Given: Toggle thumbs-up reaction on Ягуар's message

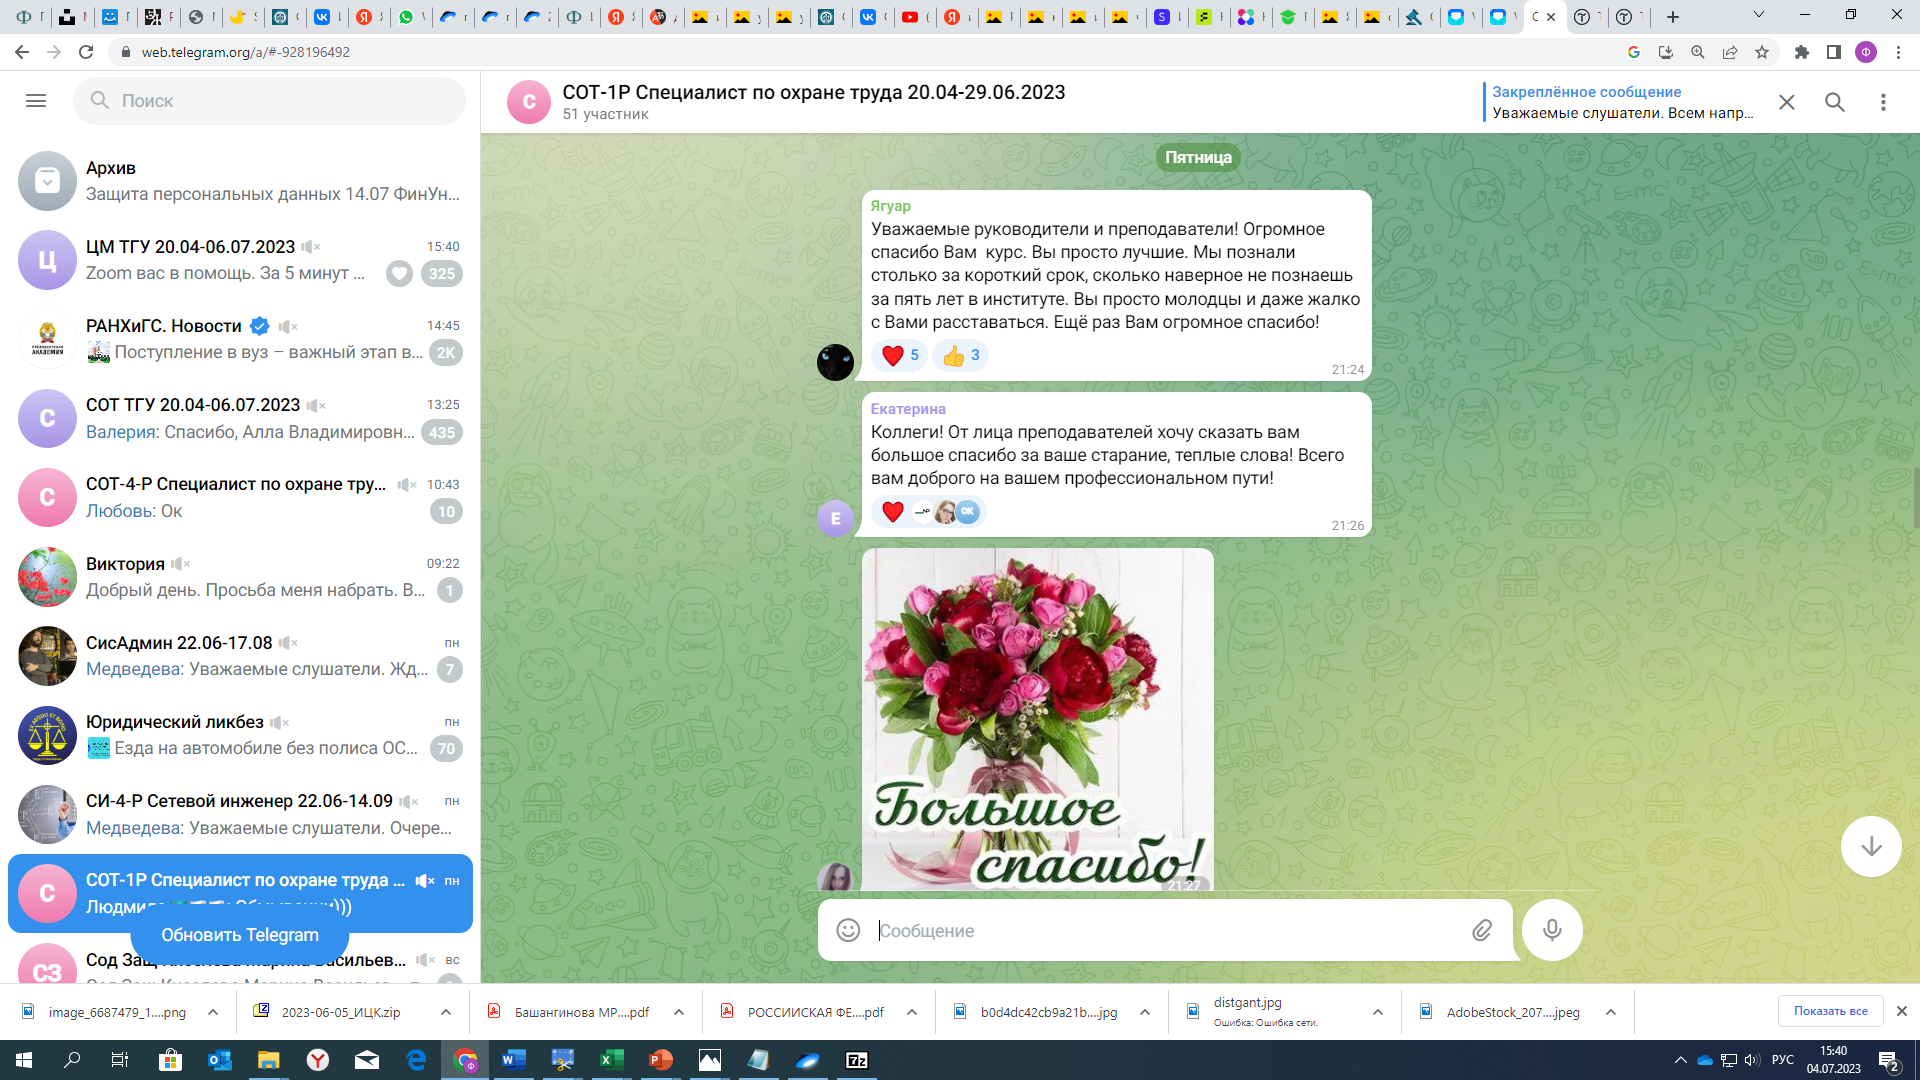Looking at the screenshot, I should click(x=960, y=355).
